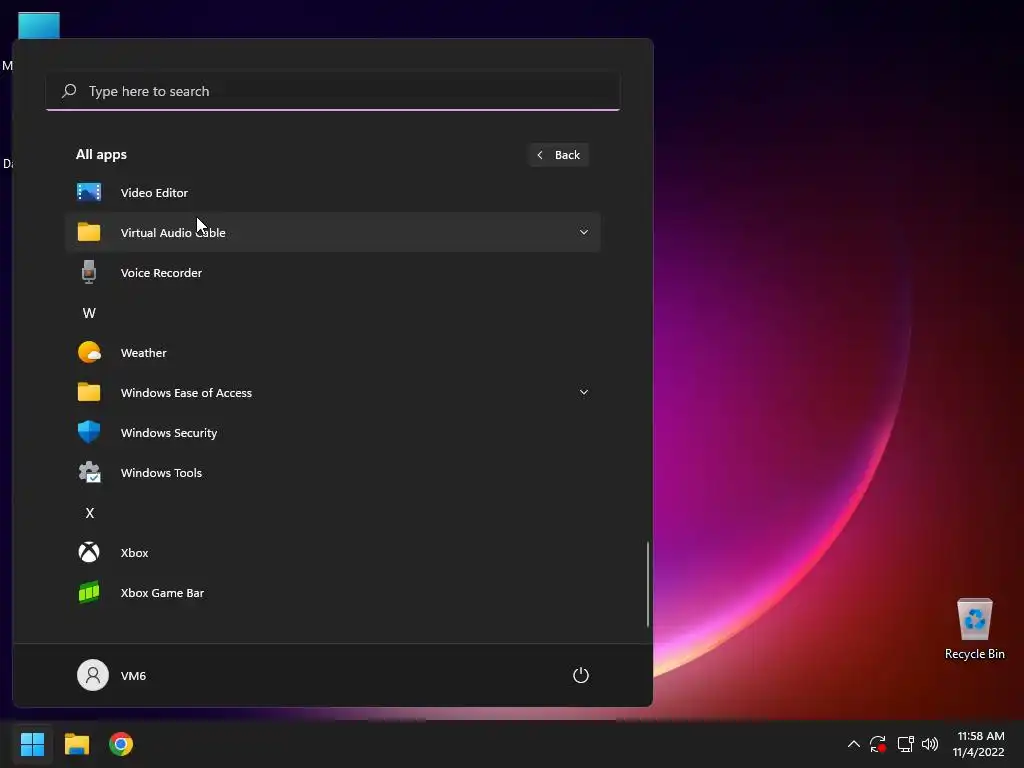Select the Weather text label
Screen dimensions: 1024x768
tap(144, 353)
